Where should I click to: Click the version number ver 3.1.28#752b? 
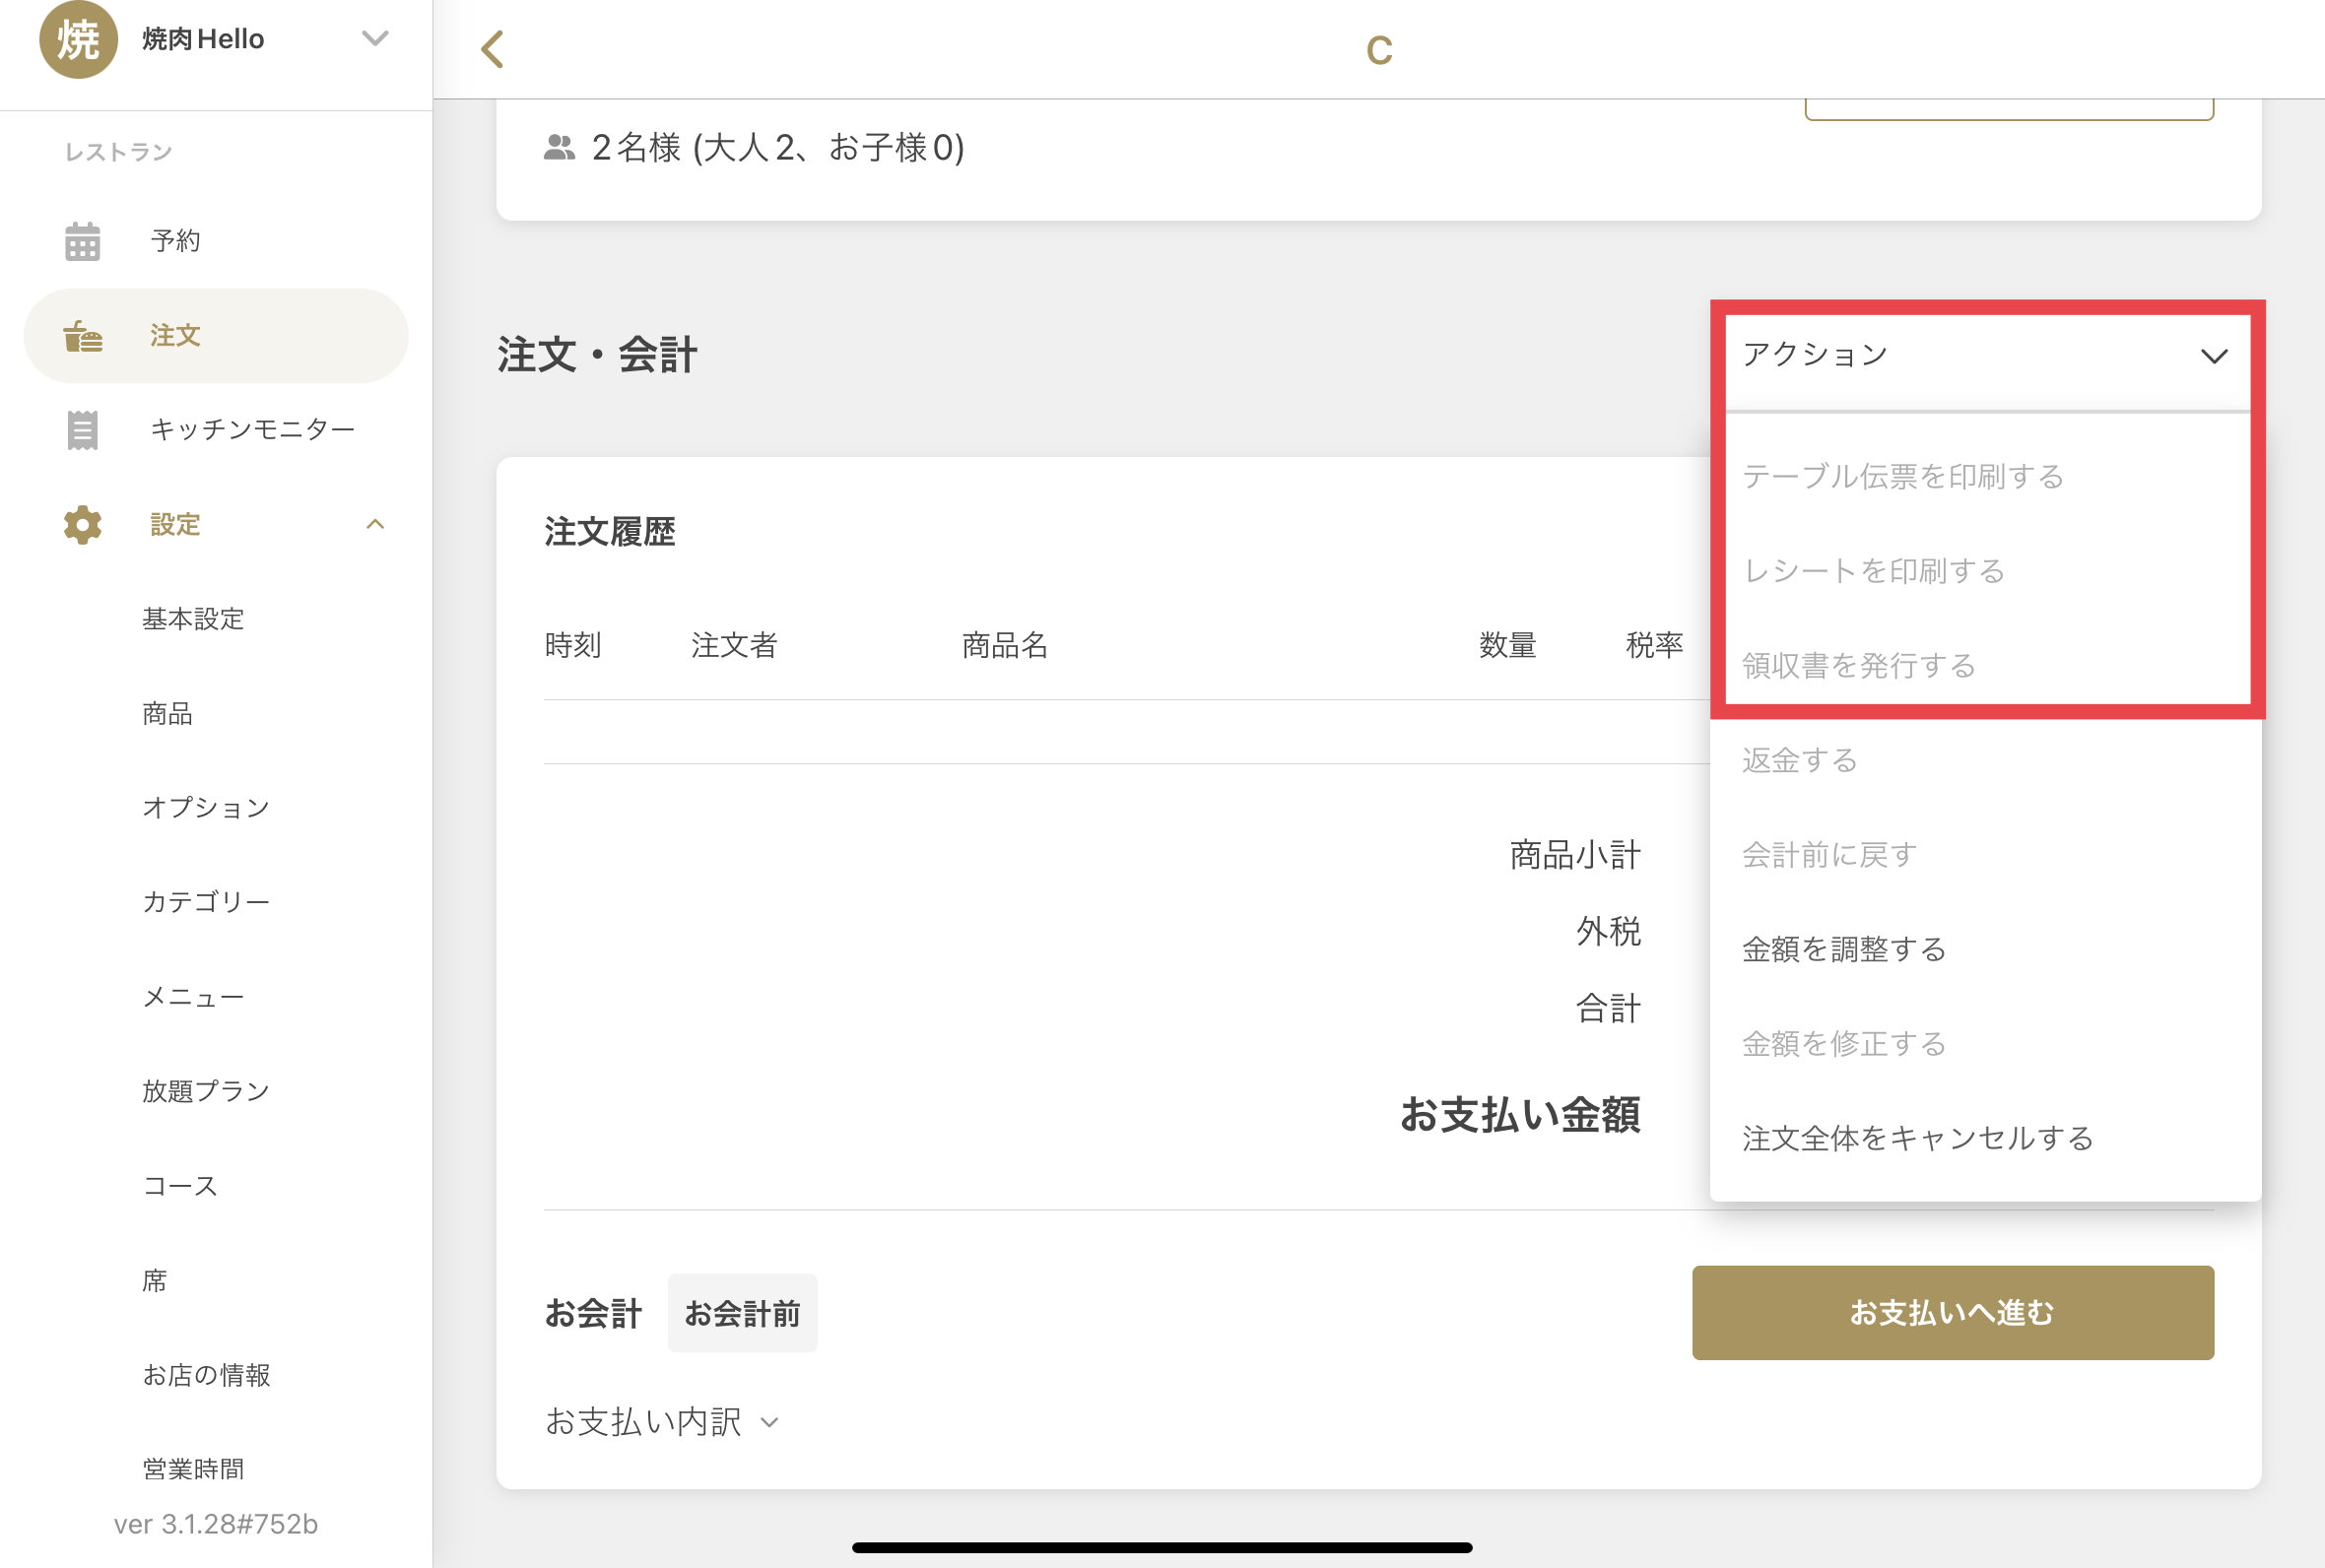click(x=215, y=1523)
